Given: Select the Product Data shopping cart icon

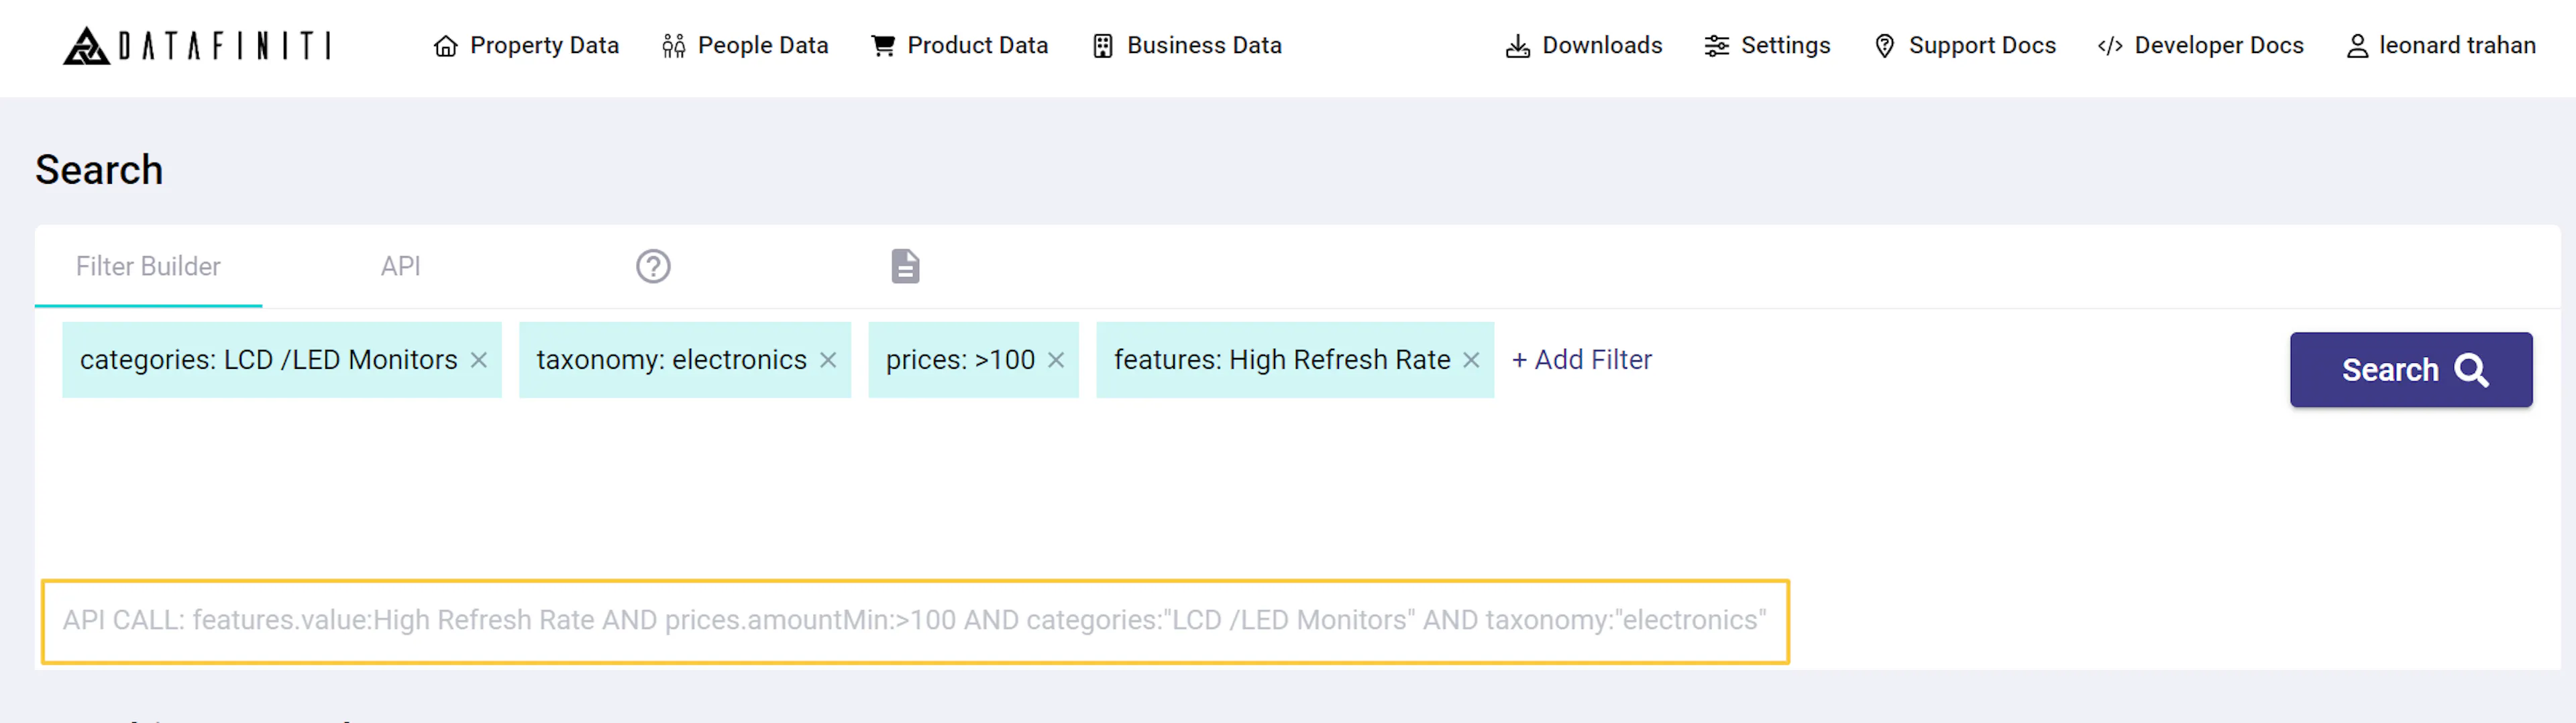Looking at the screenshot, I should point(881,45).
